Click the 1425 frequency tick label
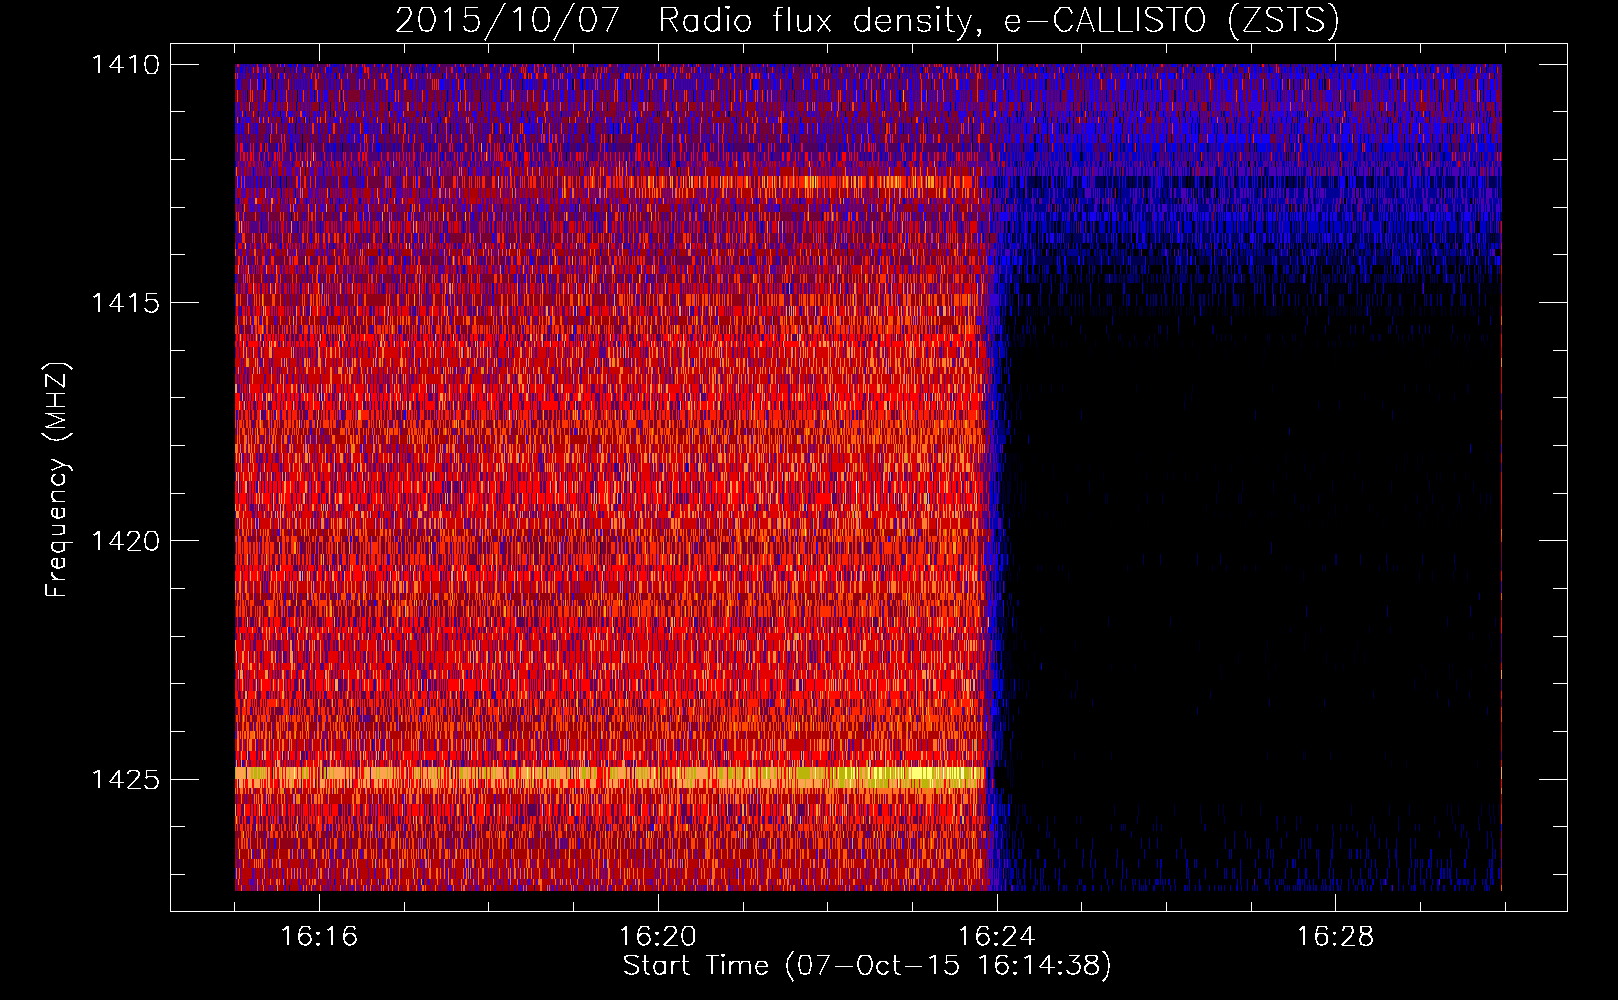The image size is (1618, 1000). (125, 779)
